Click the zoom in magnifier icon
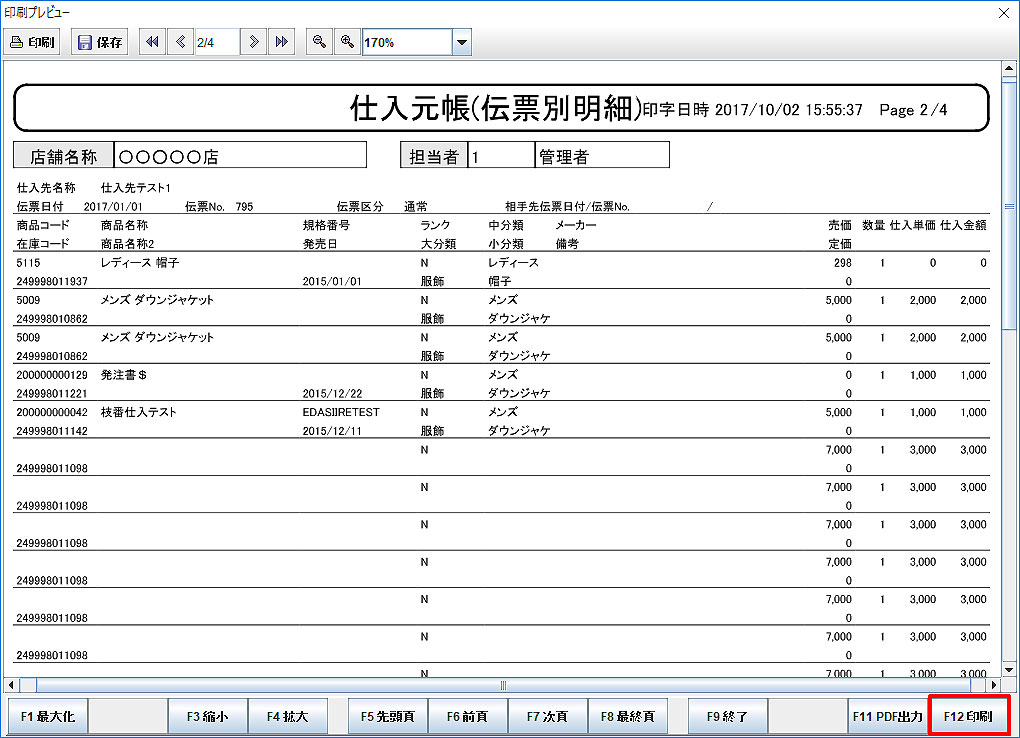The width and height of the screenshot is (1020, 738). tap(347, 42)
